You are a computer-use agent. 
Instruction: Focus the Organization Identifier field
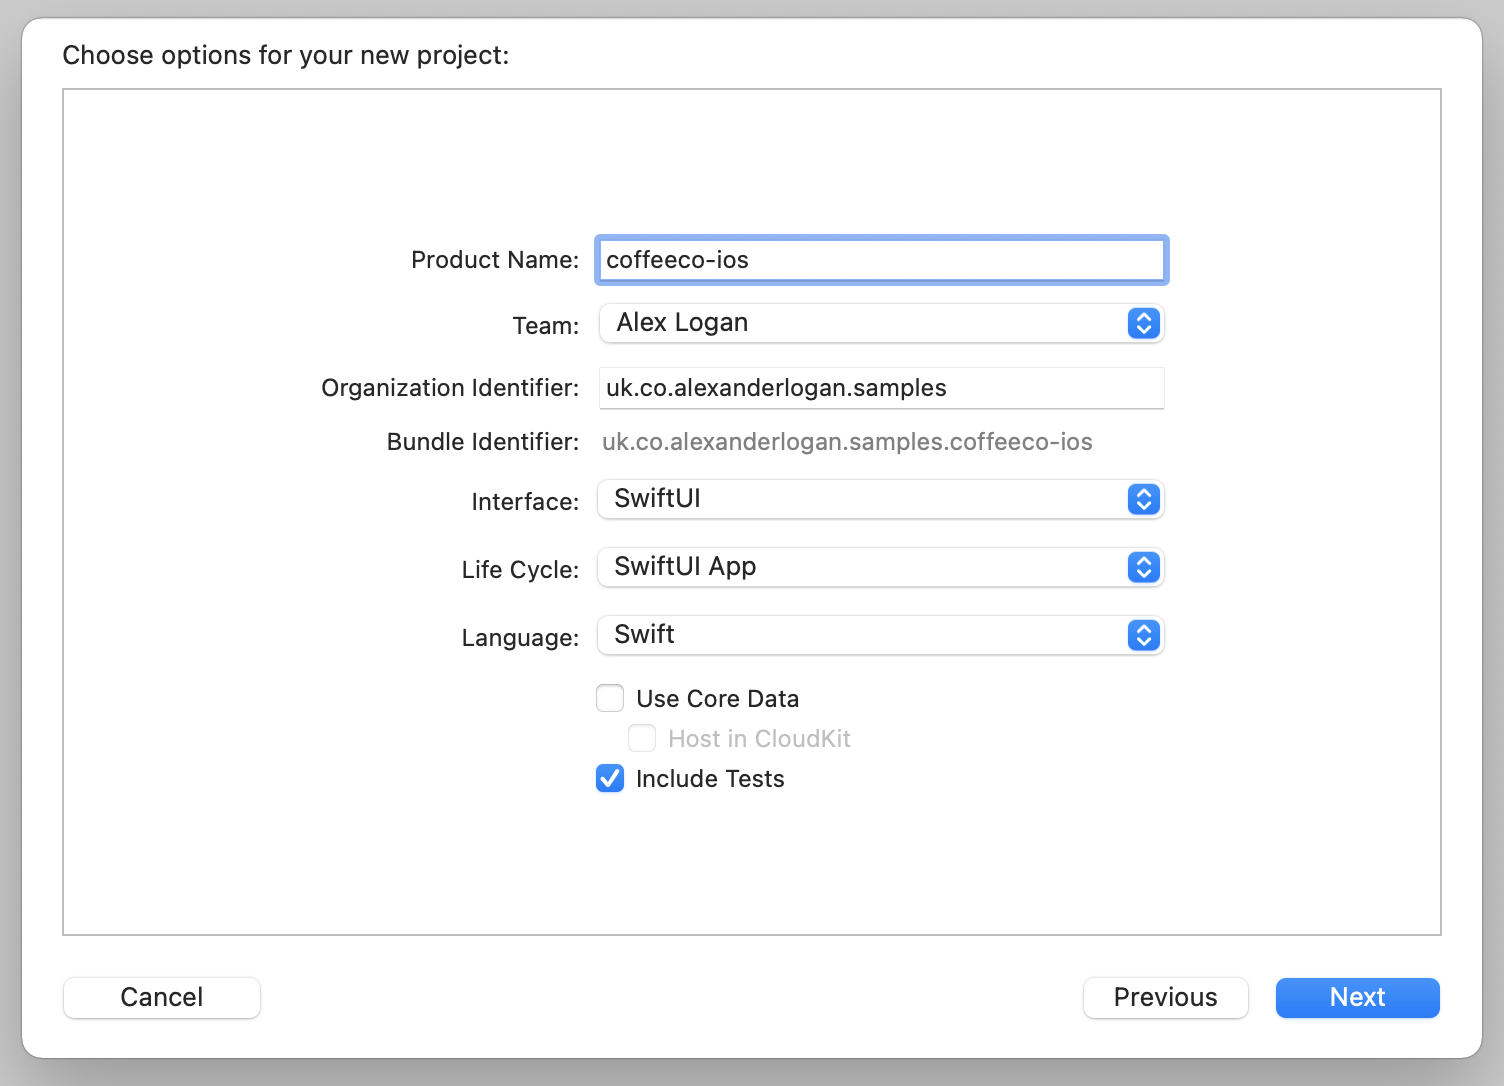click(880, 388)
